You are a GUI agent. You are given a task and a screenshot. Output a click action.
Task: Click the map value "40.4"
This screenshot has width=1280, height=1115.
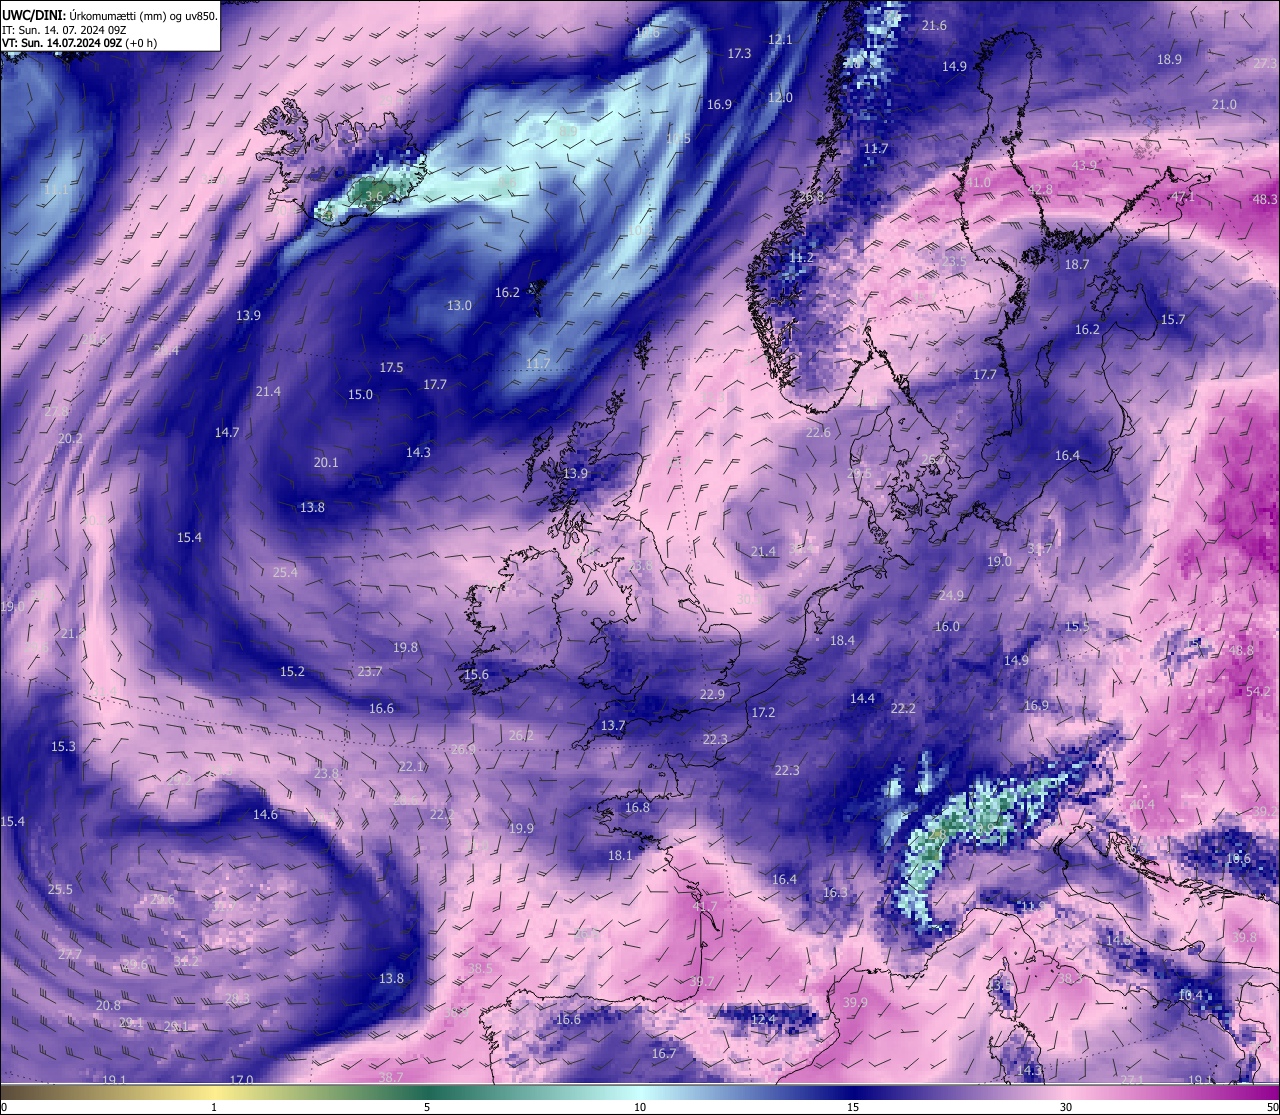click(x=1142, y=805)
